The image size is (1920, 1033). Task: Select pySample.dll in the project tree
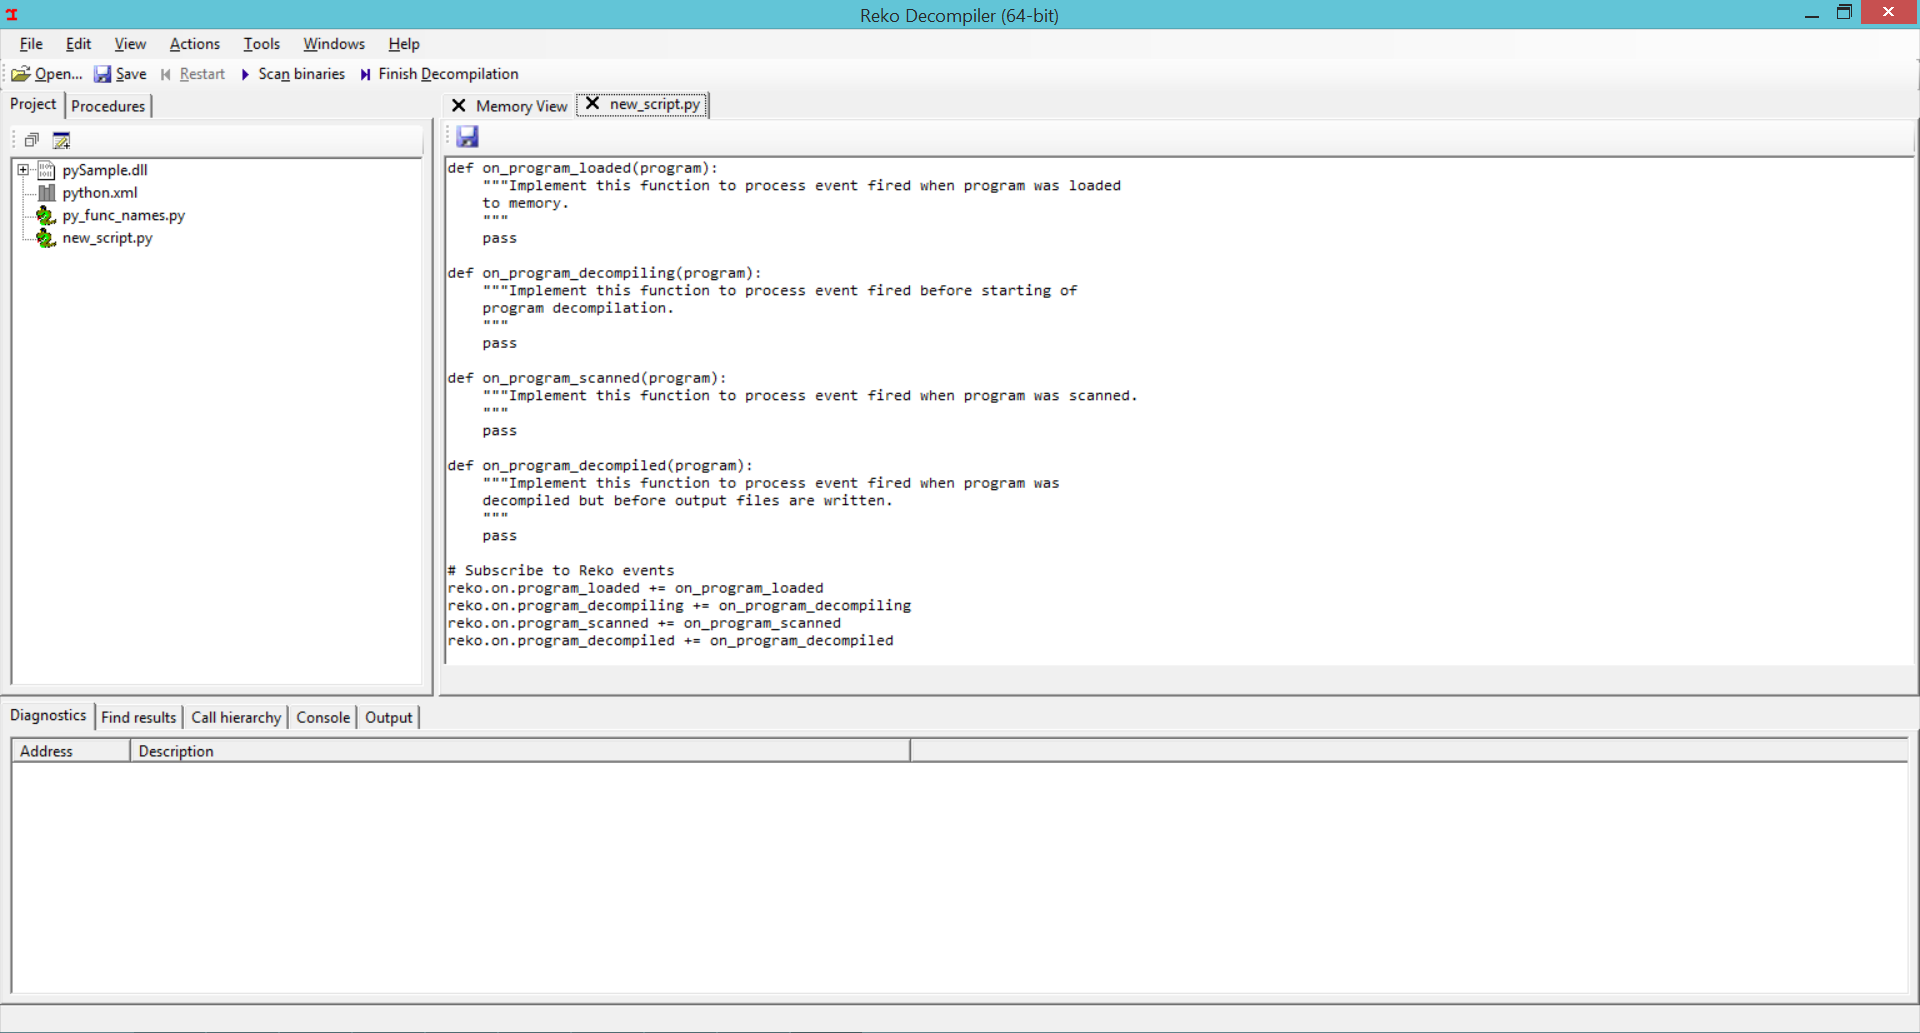click(x=105, y=170)
